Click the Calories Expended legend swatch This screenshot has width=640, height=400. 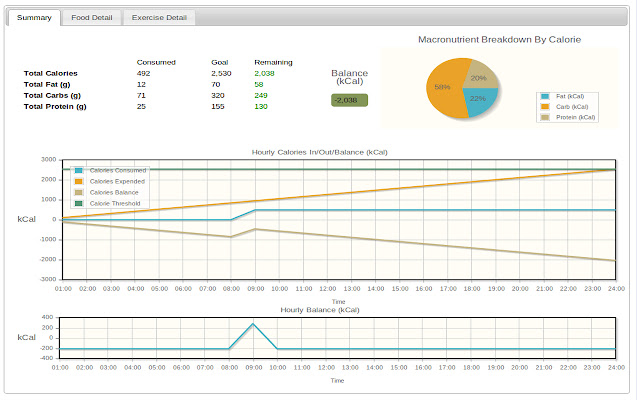pos(79,181)
